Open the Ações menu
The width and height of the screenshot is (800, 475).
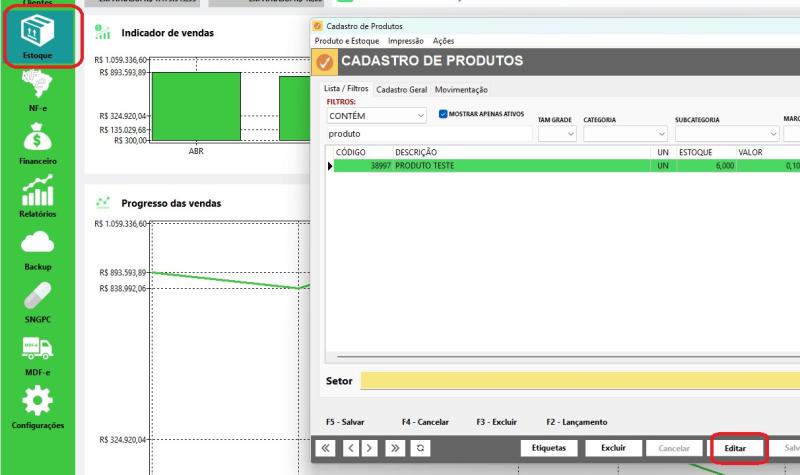[x=443, y=41]
